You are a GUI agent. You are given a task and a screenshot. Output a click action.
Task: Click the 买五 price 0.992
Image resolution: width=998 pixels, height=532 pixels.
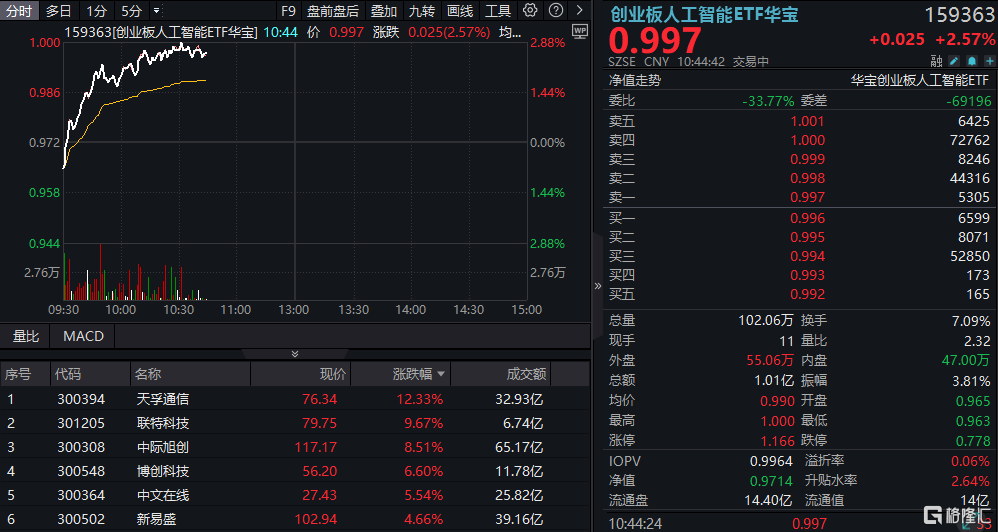pos(807,295)
